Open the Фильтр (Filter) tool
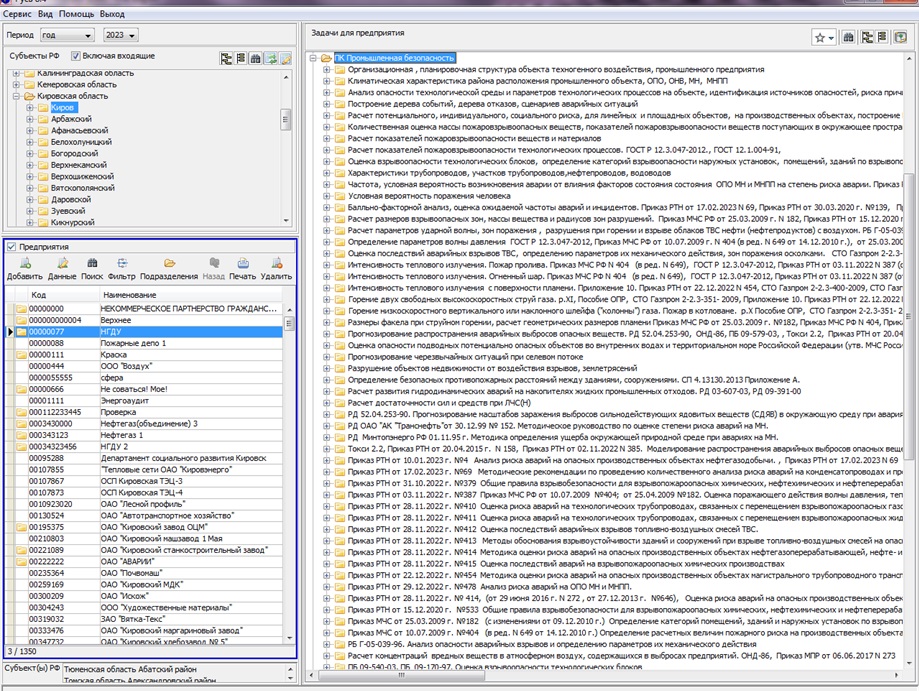This screenshot has height=691, width=919. 121,264
